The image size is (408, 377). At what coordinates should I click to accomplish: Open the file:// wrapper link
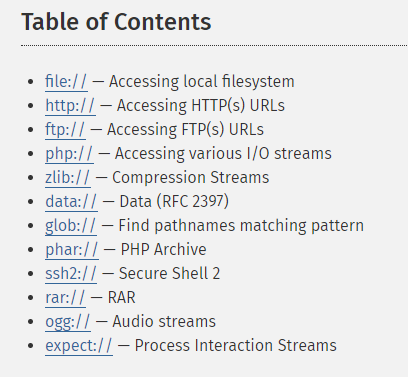[x=66, y=82]
